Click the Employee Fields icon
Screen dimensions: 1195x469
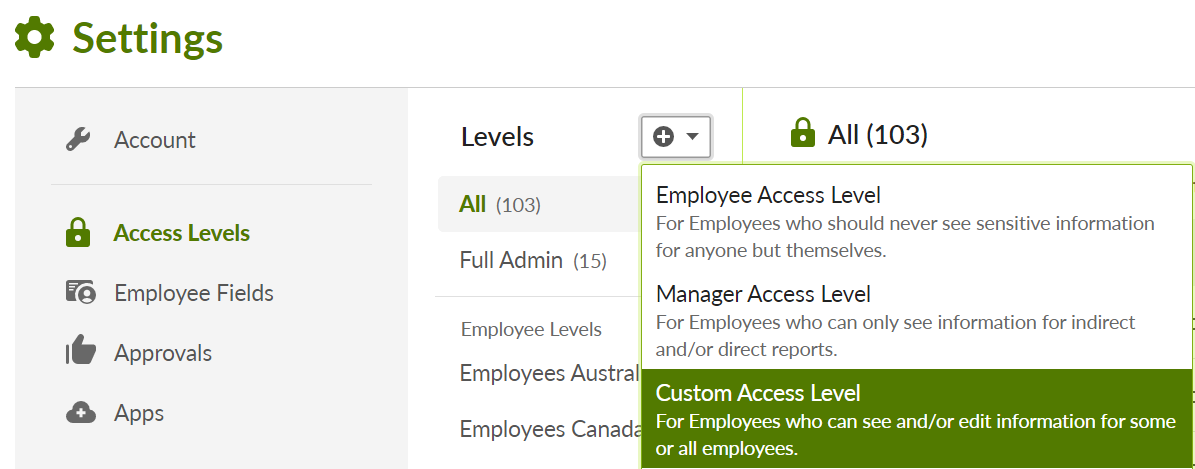(x=80, y=293)
